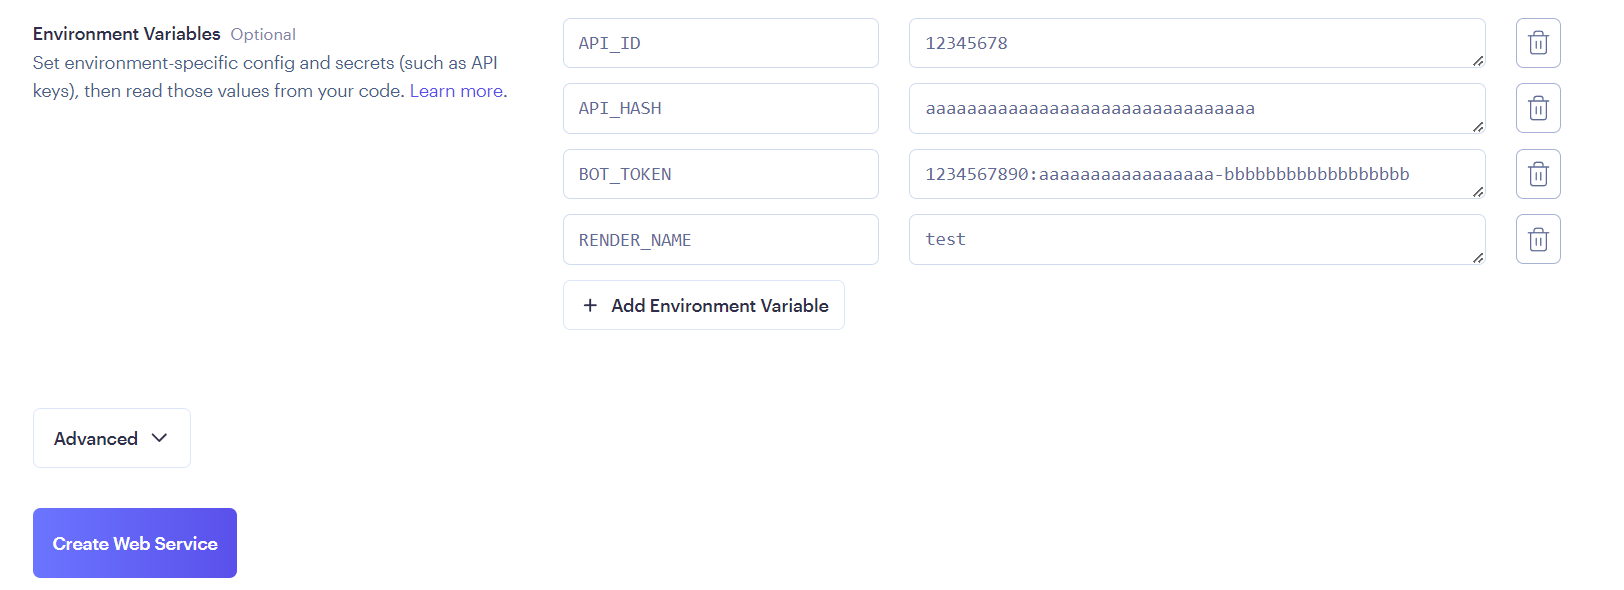Screen dimensions: 1624x590
Task: Click Add Environment Variable button
Action: click(x=703, y=305)
